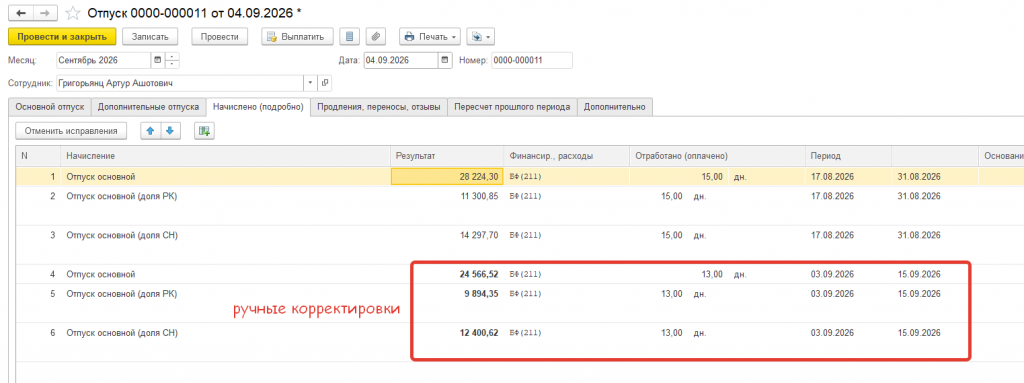Screen dimensions: 1024x383
Task: Click the 17.08.2026 period start in row 1
Action: [x=832, y=176]
